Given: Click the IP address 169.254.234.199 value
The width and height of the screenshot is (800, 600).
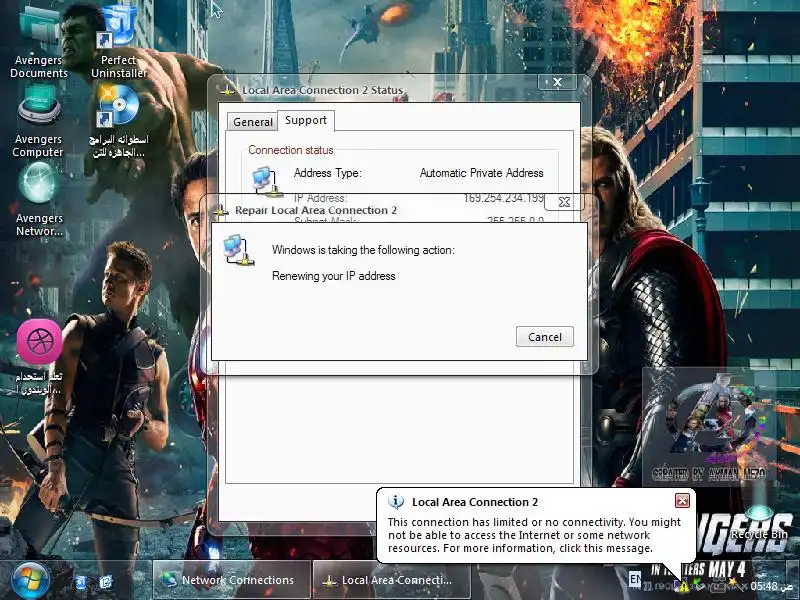Looking at the screenshot, I should click(x=504, y=198).
